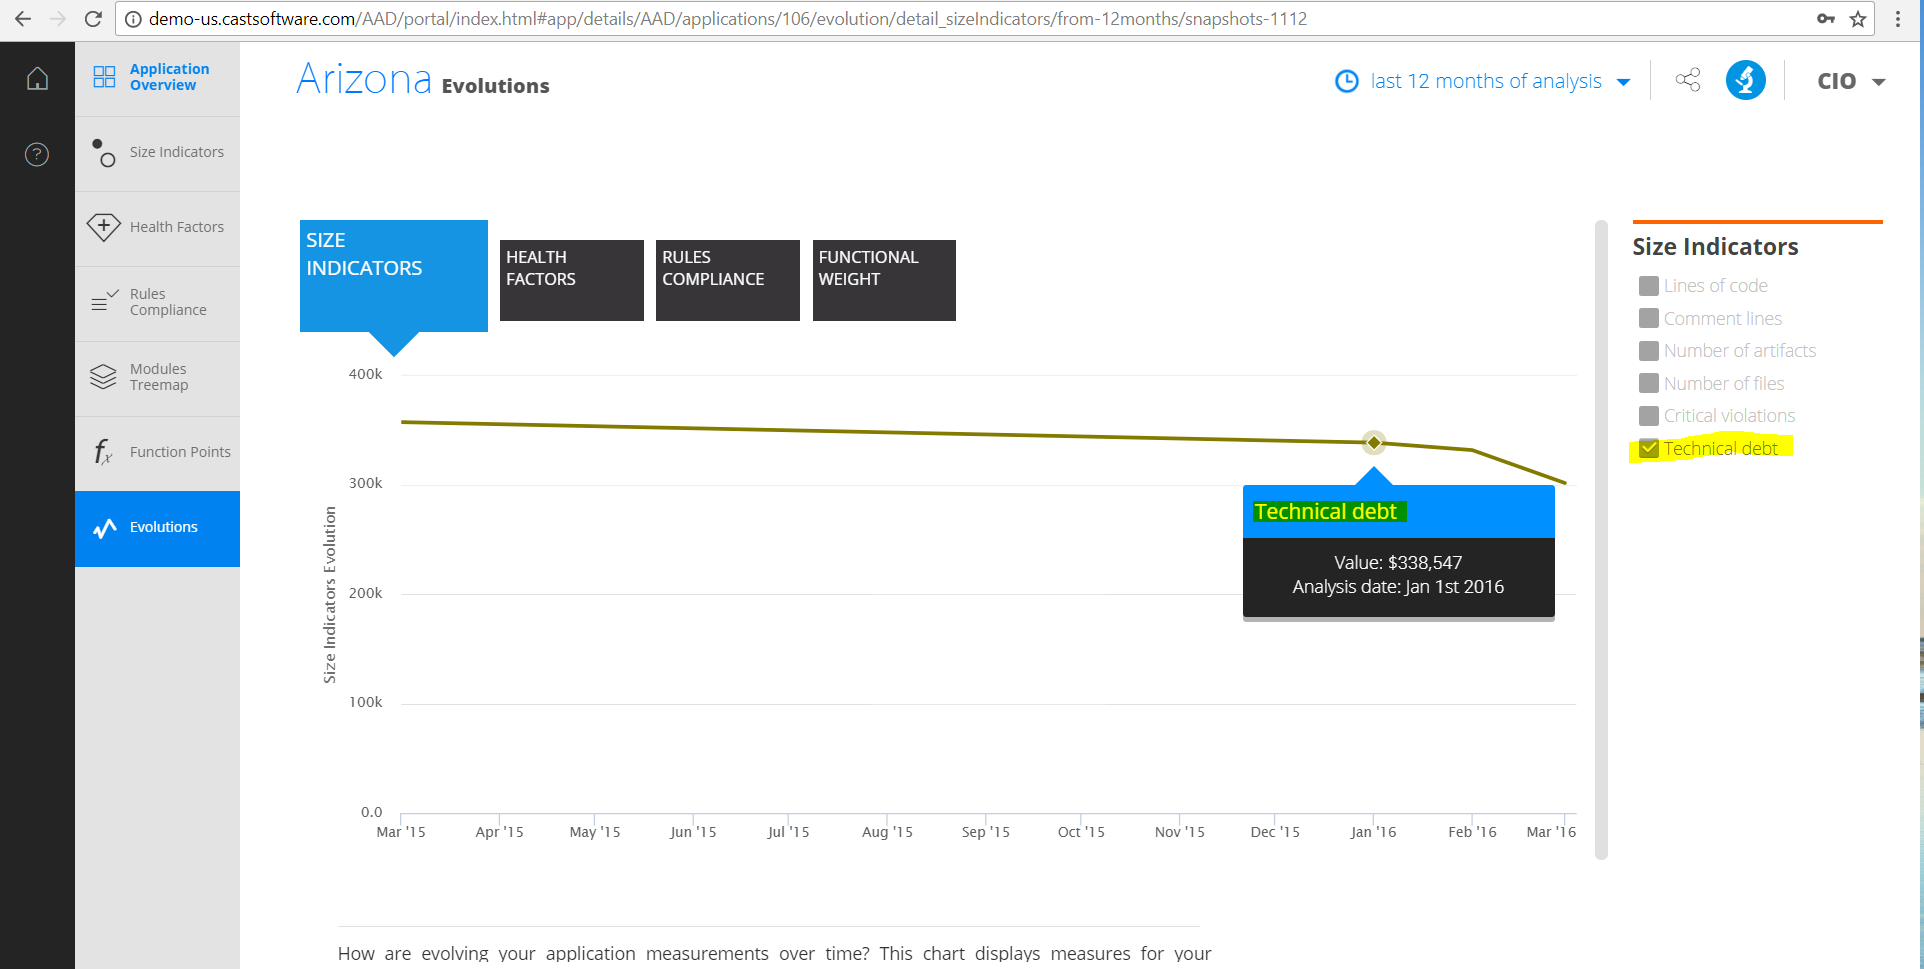Uncheck the Technical debt checkbox
Image resolution: width=1924 pixels, height=969 pixels.
1649,449
